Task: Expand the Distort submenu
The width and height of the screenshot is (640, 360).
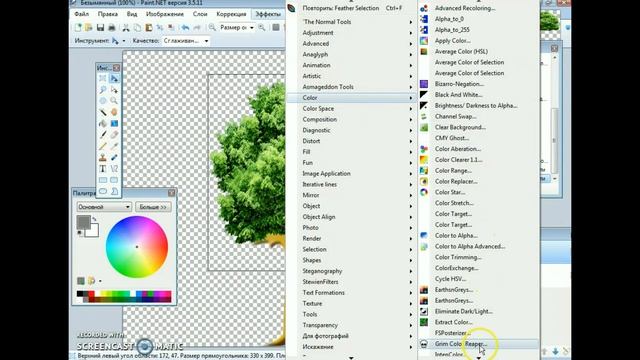Action: click(x=351, y=141)
